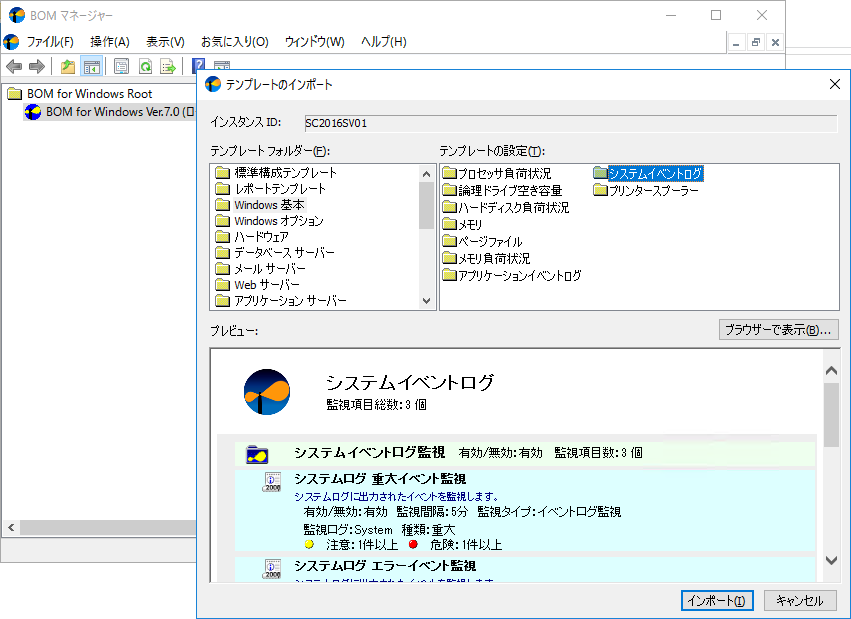
Task: Click the 監視項目総数: 3 個 text
Action: click(x=376, y=405)
